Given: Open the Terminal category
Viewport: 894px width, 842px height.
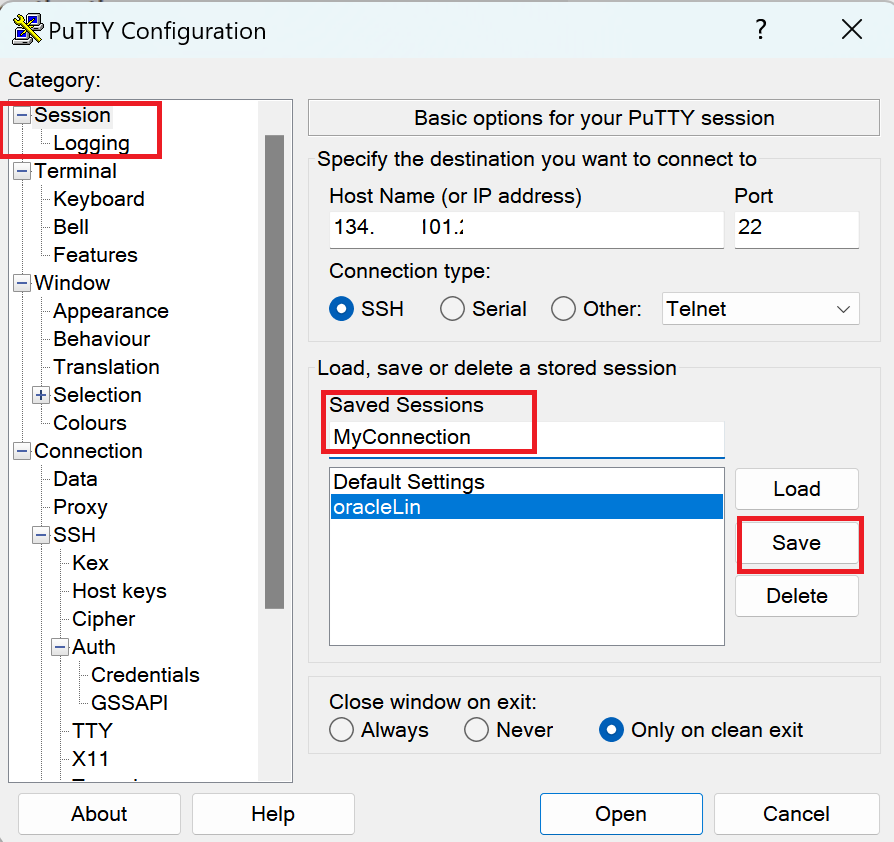Looking at the screenshot, I should [75, 171].
